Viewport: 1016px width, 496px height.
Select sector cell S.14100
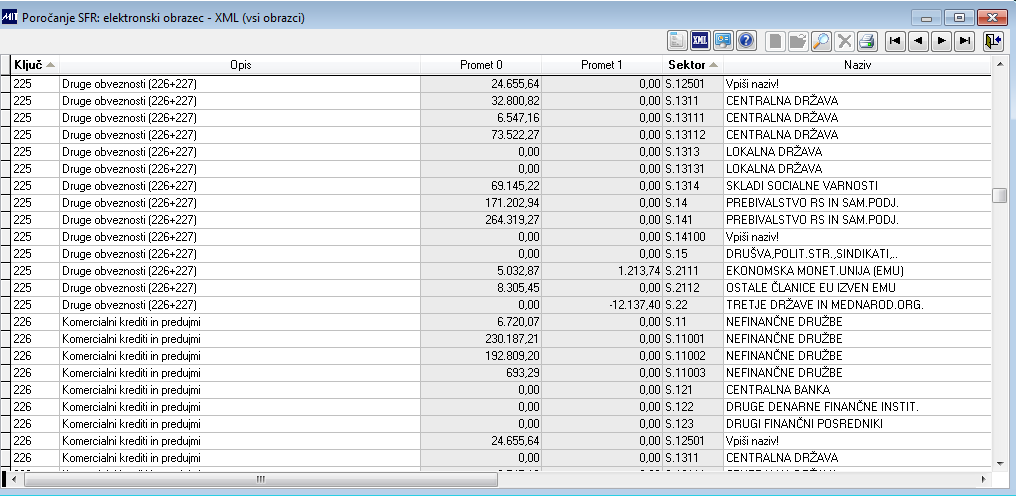(x=693, y=237)
